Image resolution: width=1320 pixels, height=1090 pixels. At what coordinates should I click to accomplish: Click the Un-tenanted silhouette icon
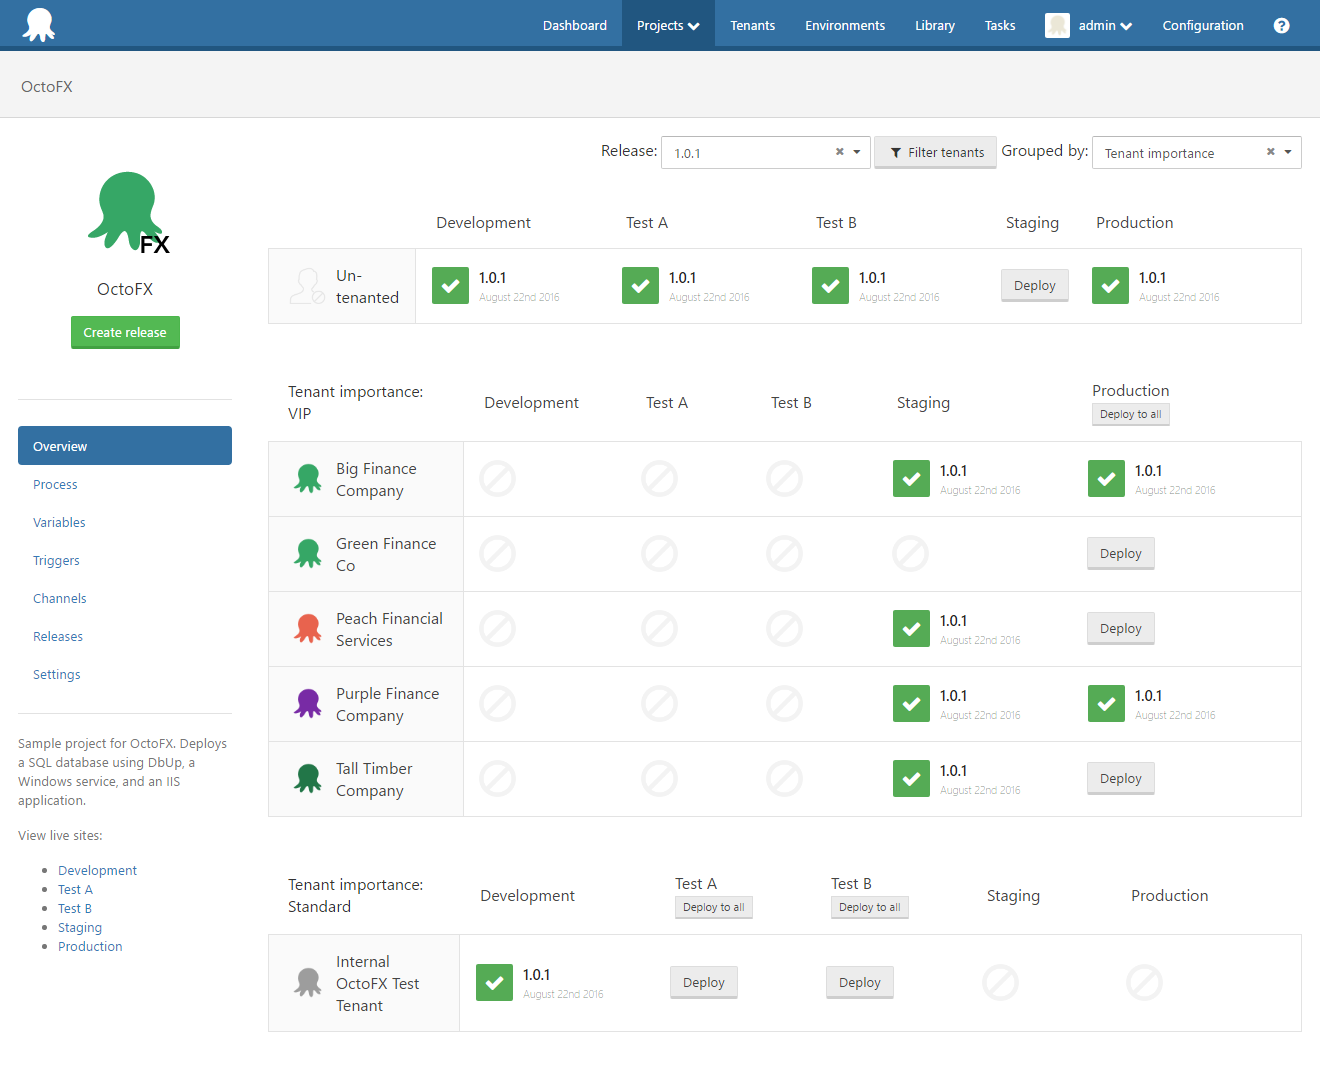tap(307, 285)
